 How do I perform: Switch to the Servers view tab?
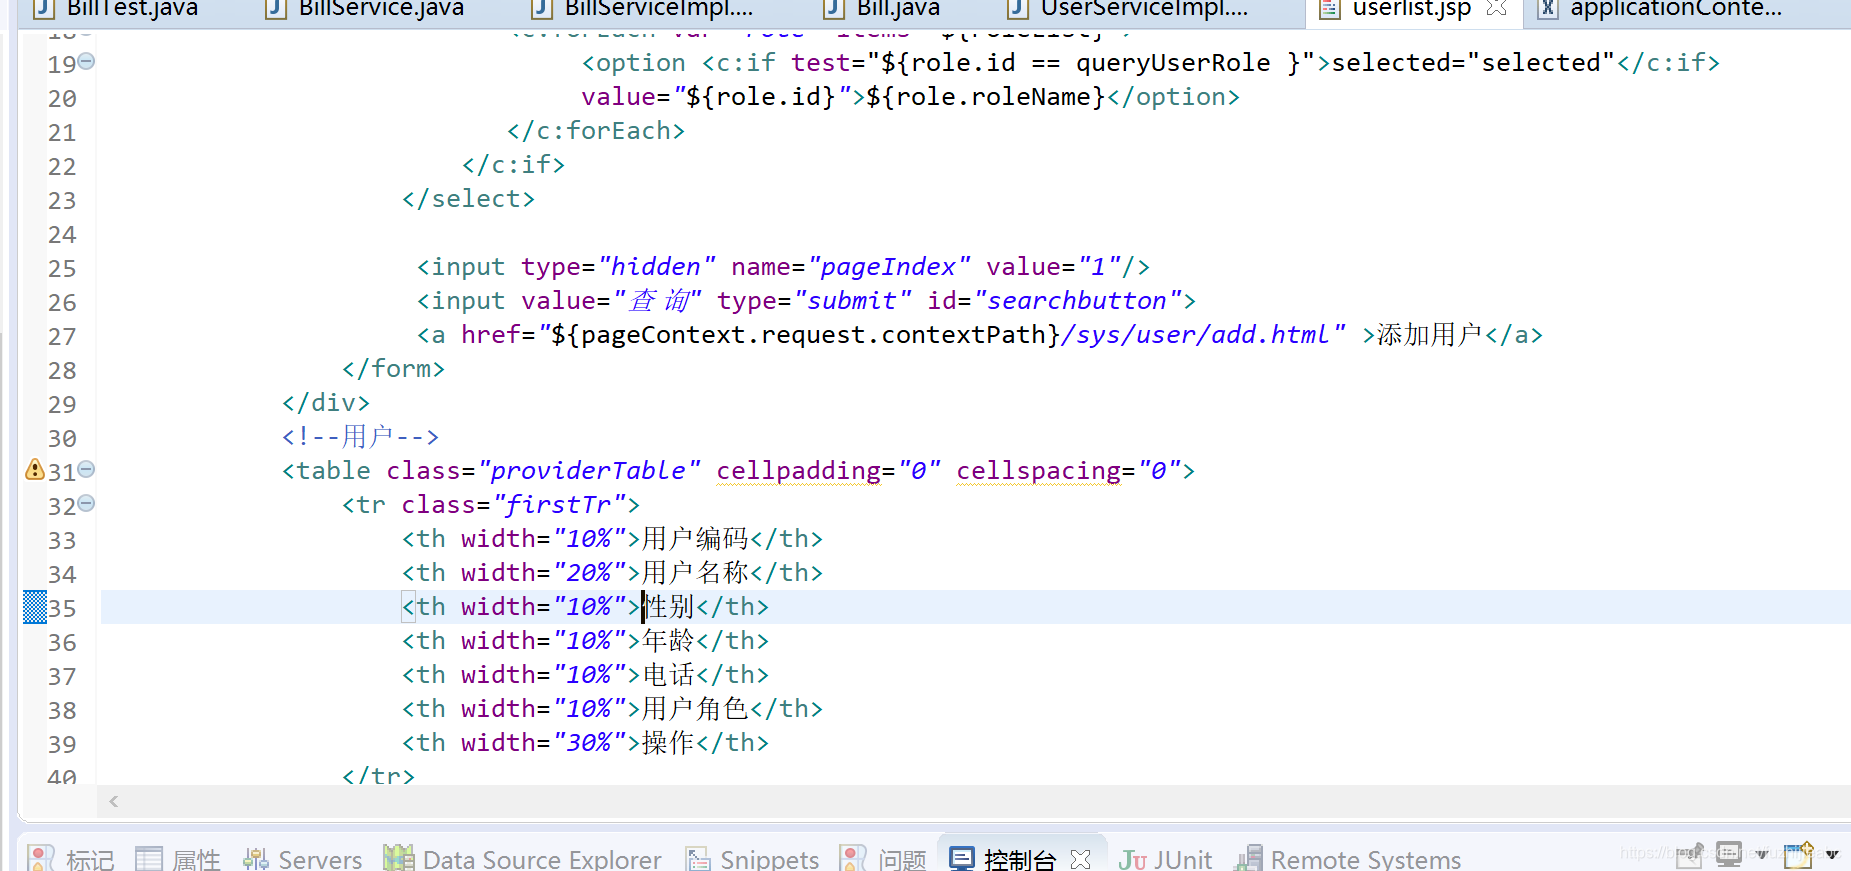tap(320, 860)
